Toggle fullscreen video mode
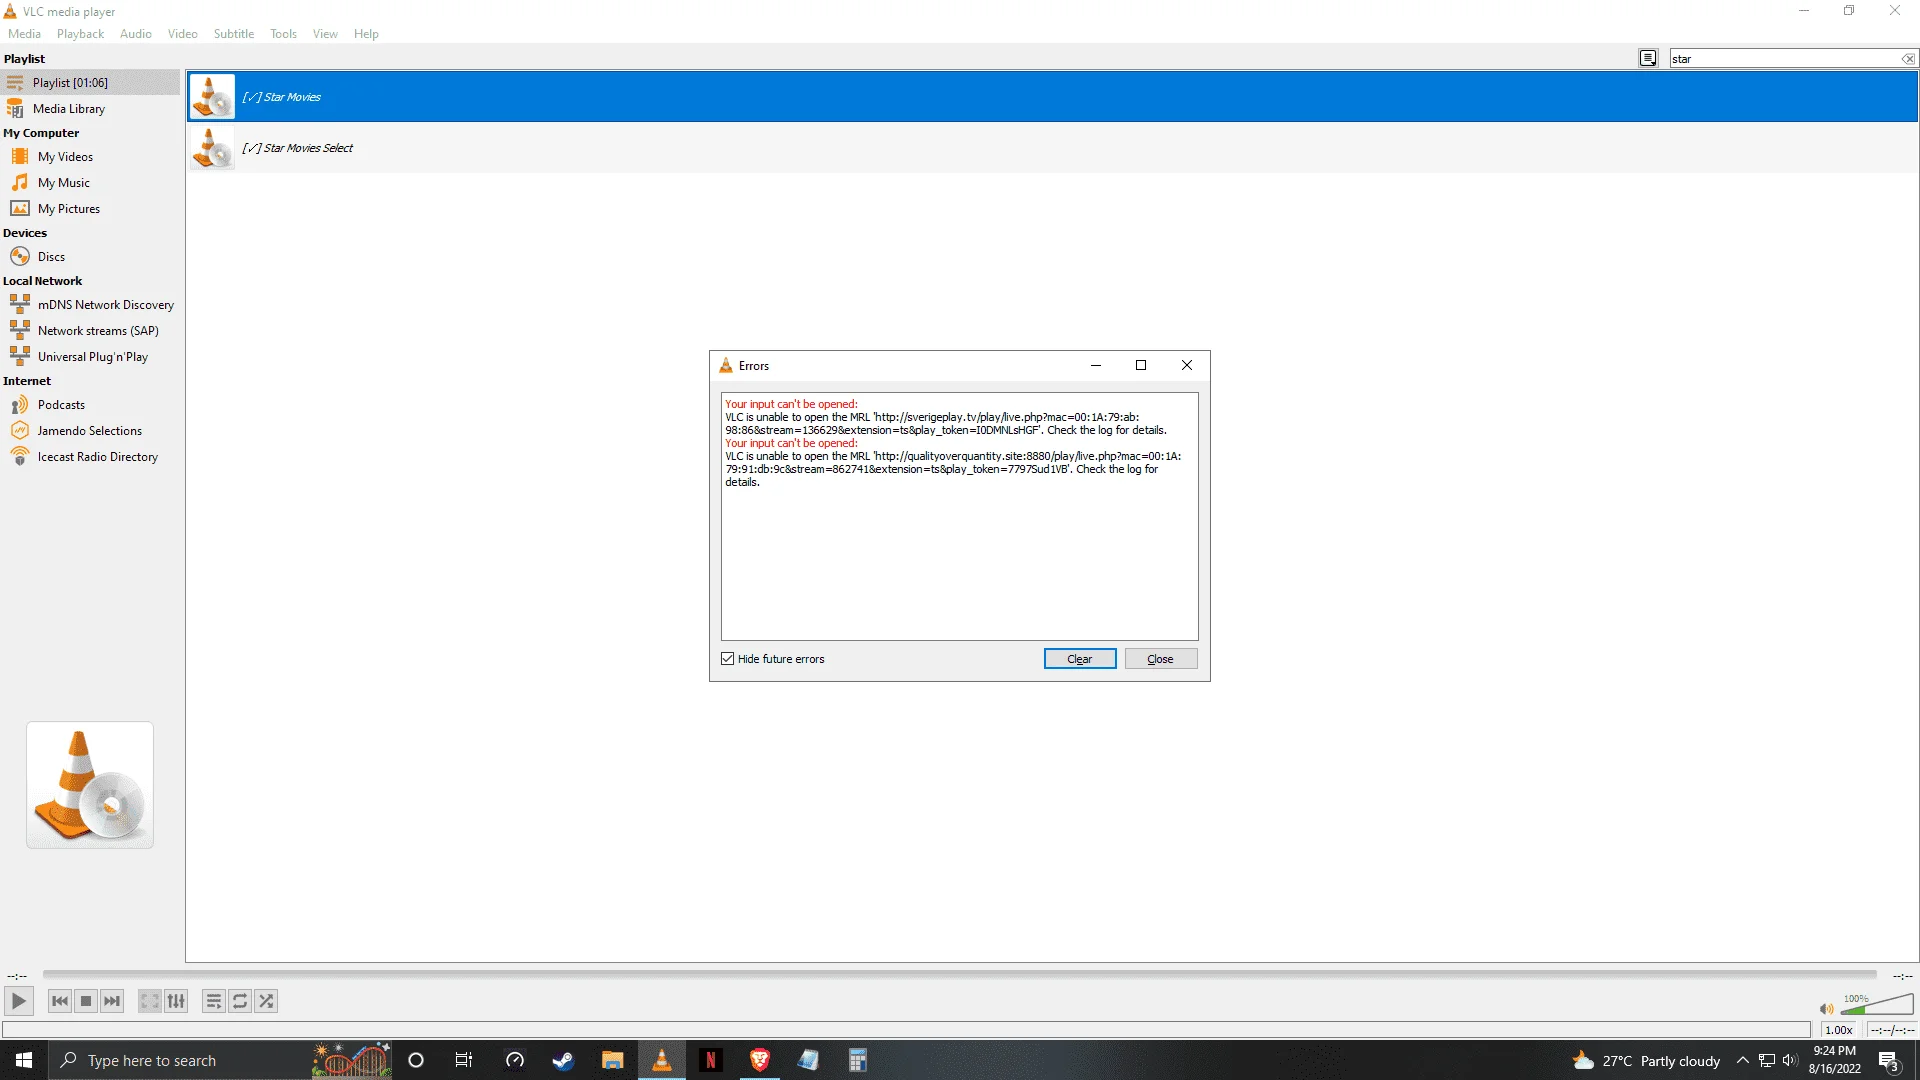Screen dimensions: 1920x1080 150,1001
